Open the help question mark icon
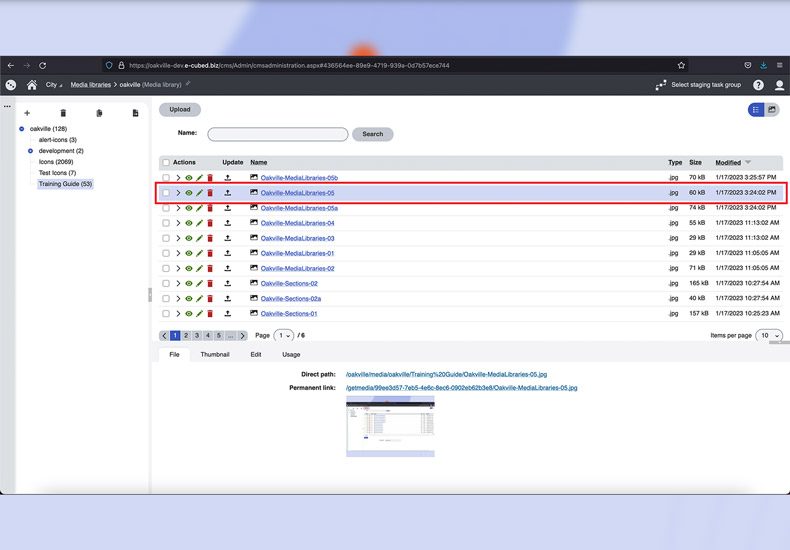790x550 pixels. click(758, 85)
